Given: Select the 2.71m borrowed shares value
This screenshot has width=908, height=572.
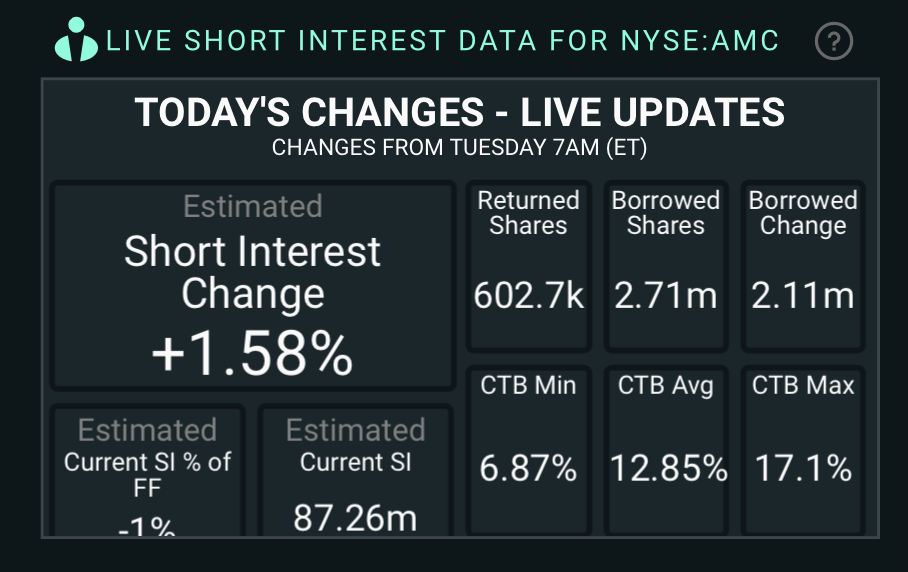Looking at the screenshot, I should tap(666, 296).
